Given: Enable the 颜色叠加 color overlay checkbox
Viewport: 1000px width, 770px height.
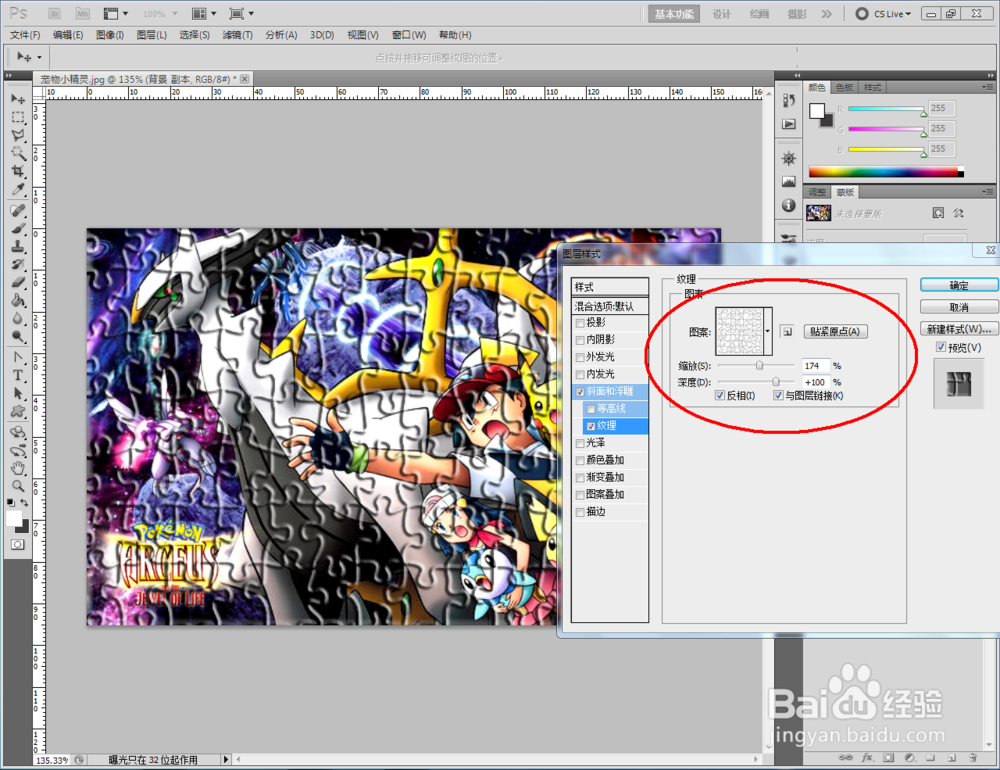Looking at the screenshot, I should click(x=580, y=461).
